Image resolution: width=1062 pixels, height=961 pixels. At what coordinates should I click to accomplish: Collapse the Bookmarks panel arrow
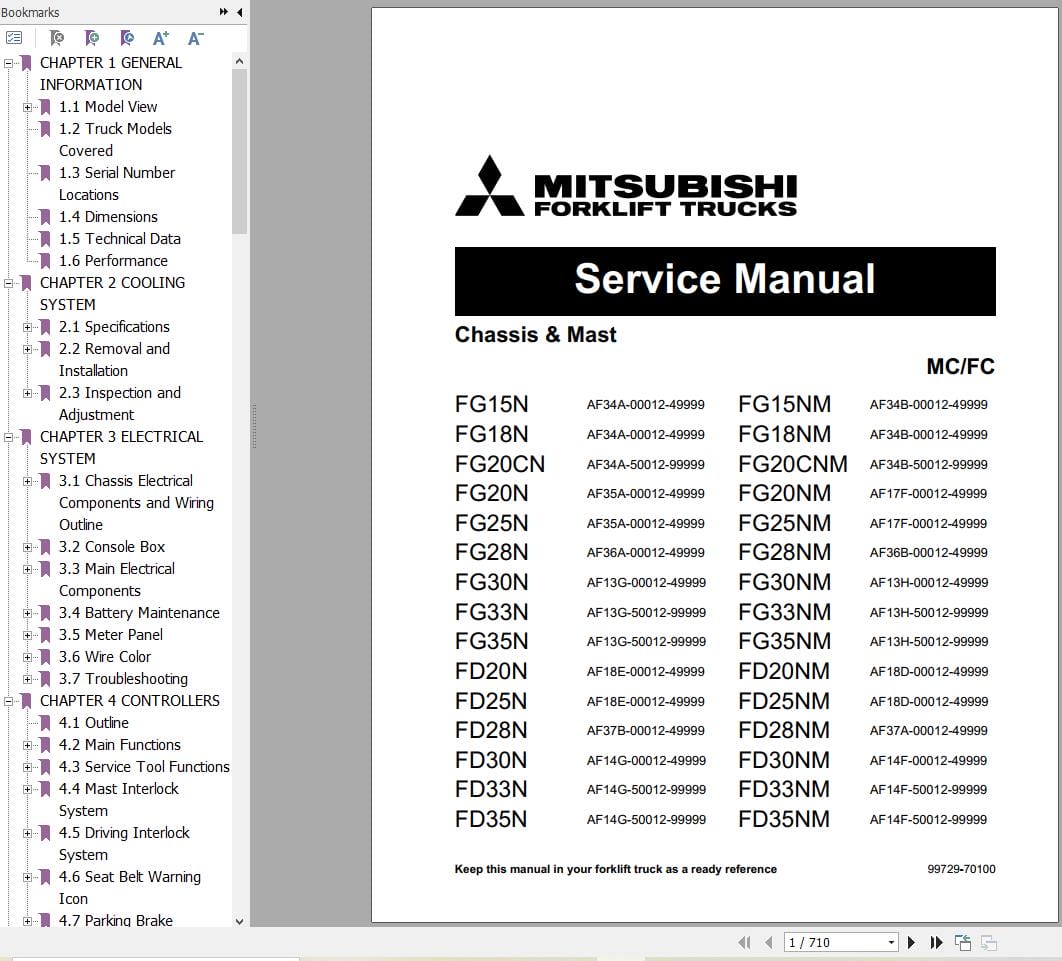(240, 12)
